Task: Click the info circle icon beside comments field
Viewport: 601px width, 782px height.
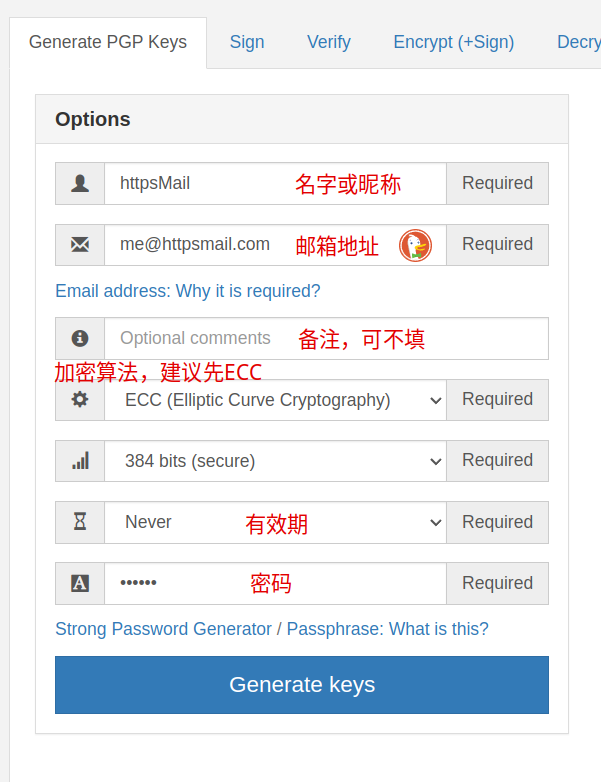Action: pyautogui.click(x=80, y=338)
